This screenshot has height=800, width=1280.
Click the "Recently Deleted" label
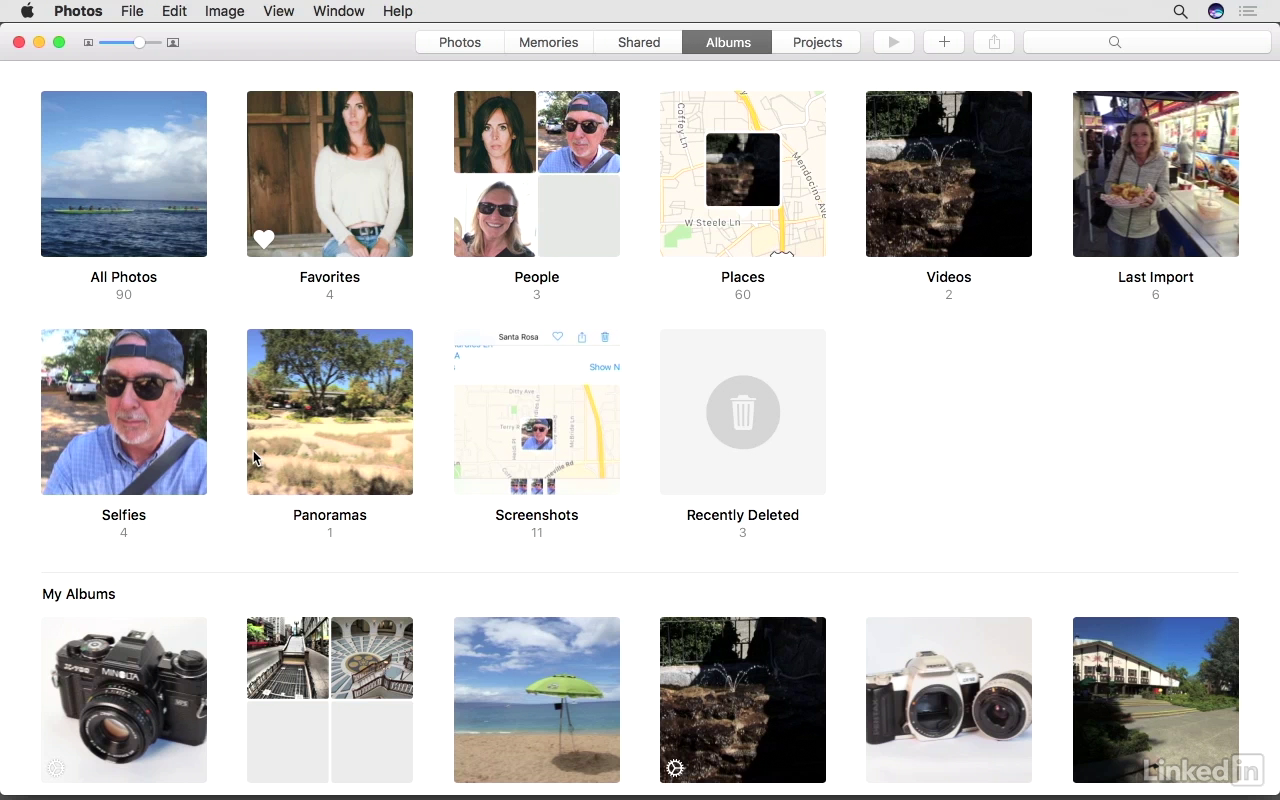(743, 515)
